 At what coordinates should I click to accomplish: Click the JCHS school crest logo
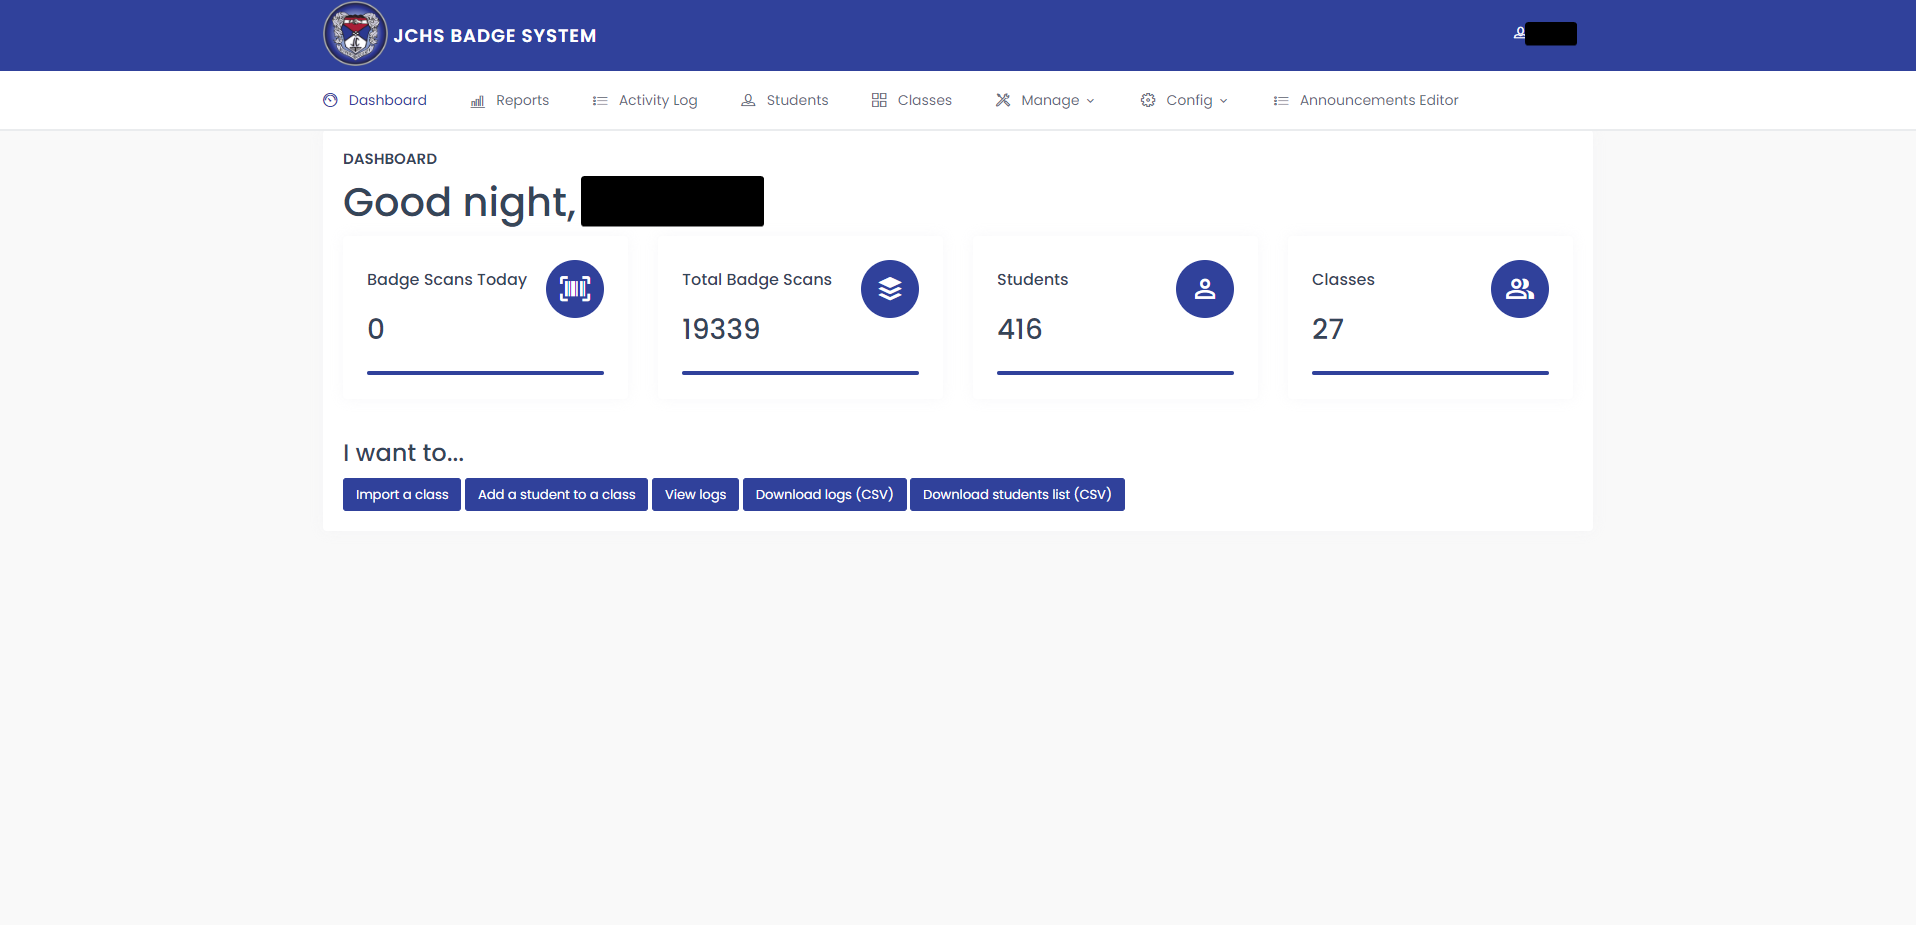coord(355,35)
